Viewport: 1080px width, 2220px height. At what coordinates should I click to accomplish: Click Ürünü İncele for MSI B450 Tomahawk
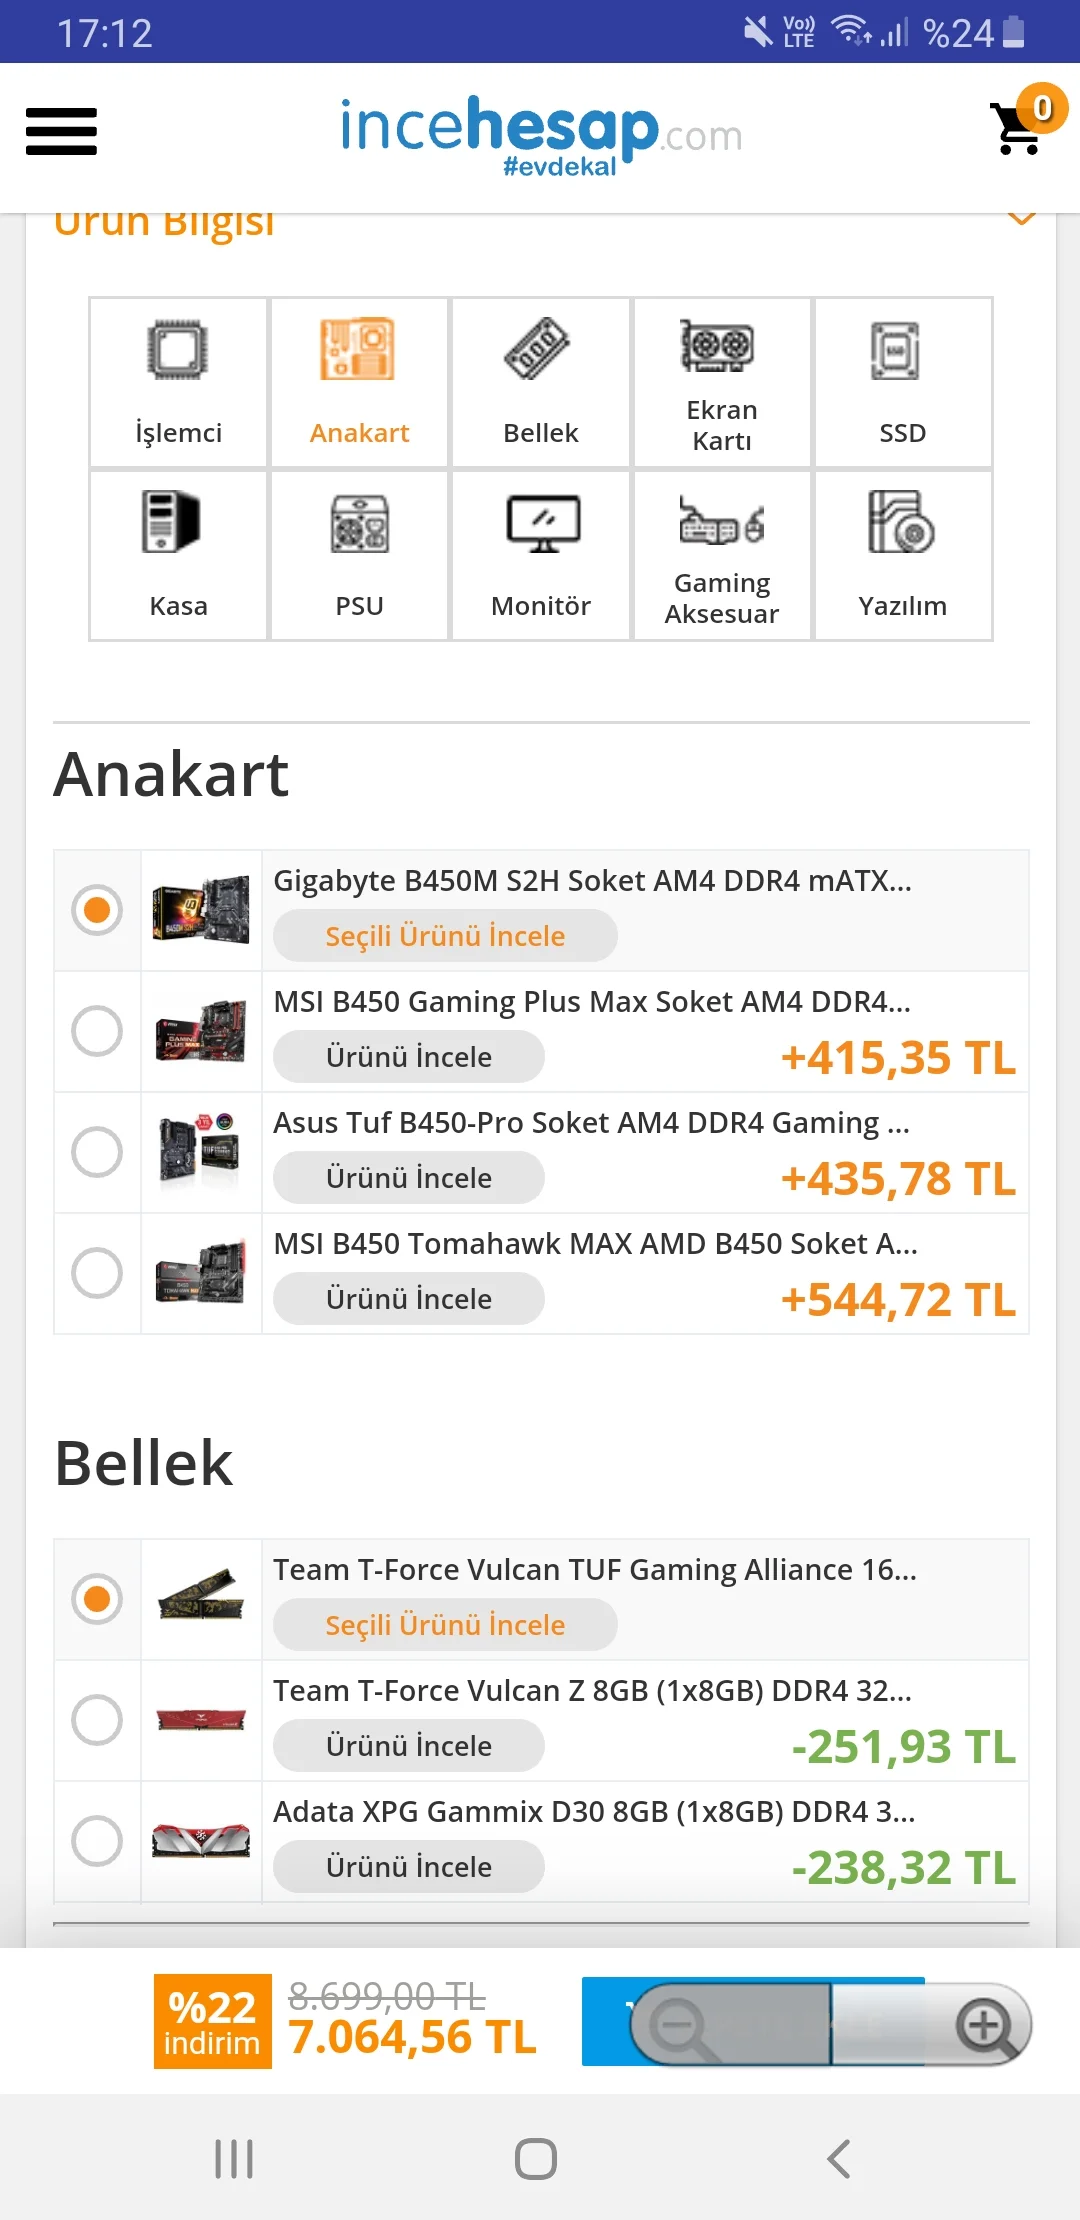pyautogui.click(x=409, y=1299)
